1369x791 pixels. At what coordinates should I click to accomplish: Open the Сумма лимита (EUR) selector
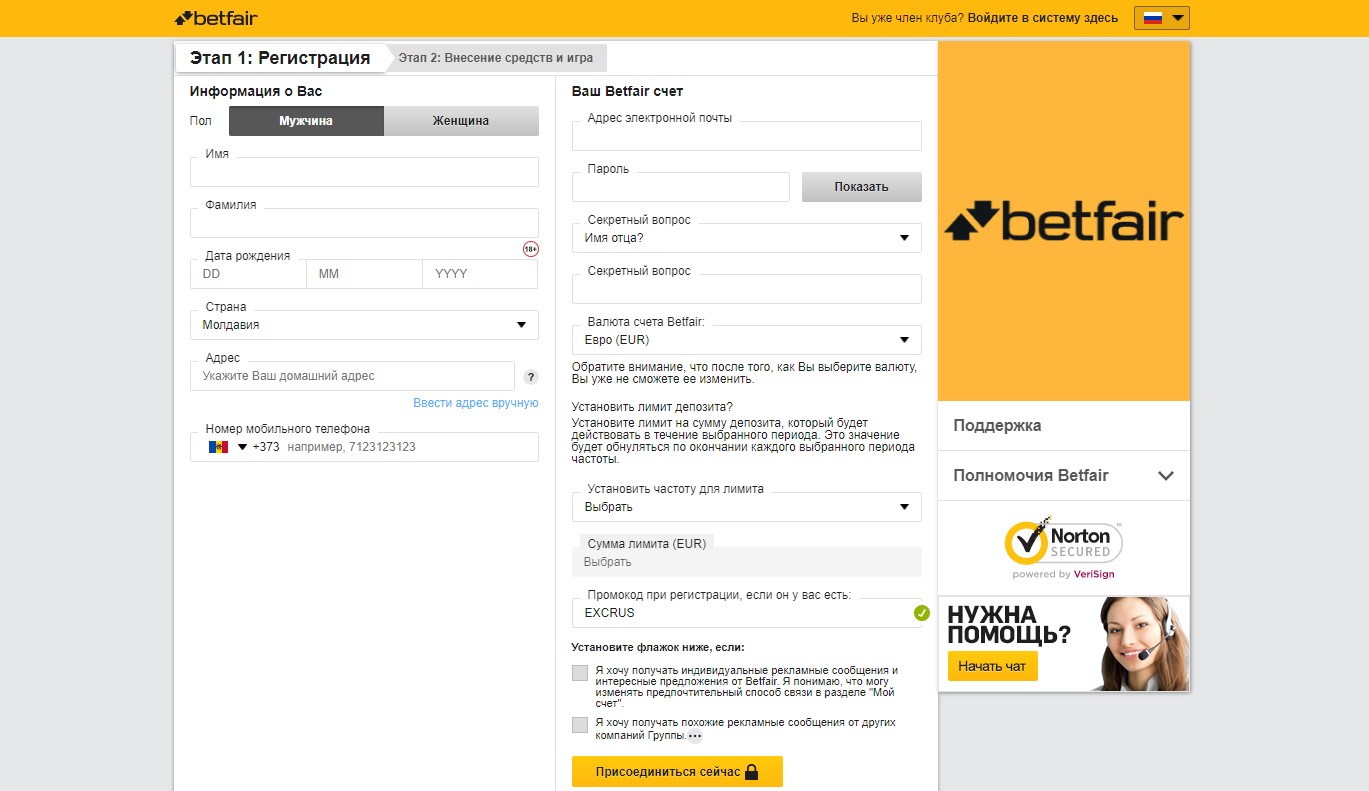pos(747,562)
